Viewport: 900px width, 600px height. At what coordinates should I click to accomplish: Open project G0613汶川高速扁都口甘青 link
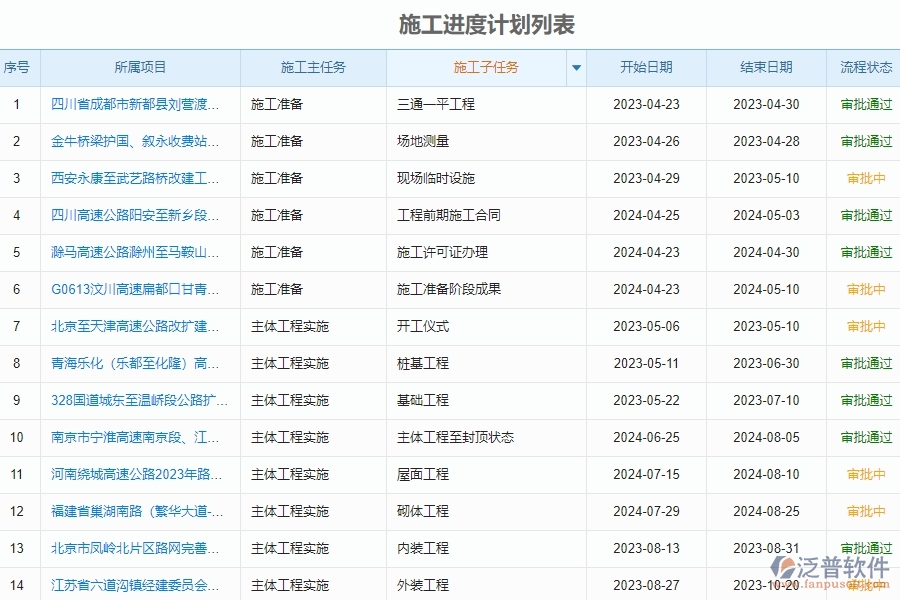(135, 289)
